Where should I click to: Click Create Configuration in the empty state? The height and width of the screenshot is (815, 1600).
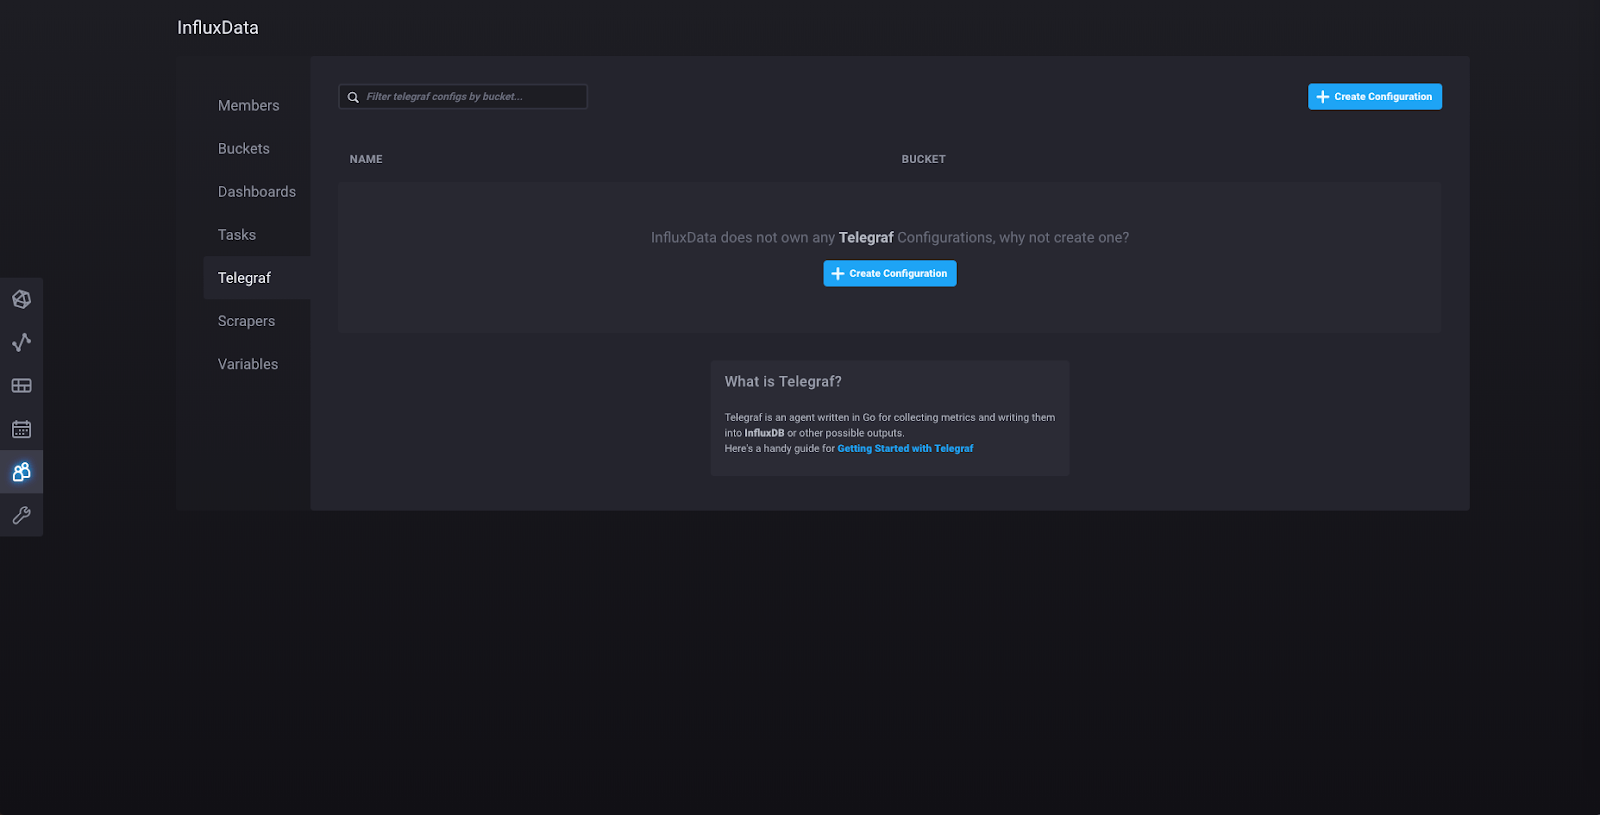(x=889, y=273)
